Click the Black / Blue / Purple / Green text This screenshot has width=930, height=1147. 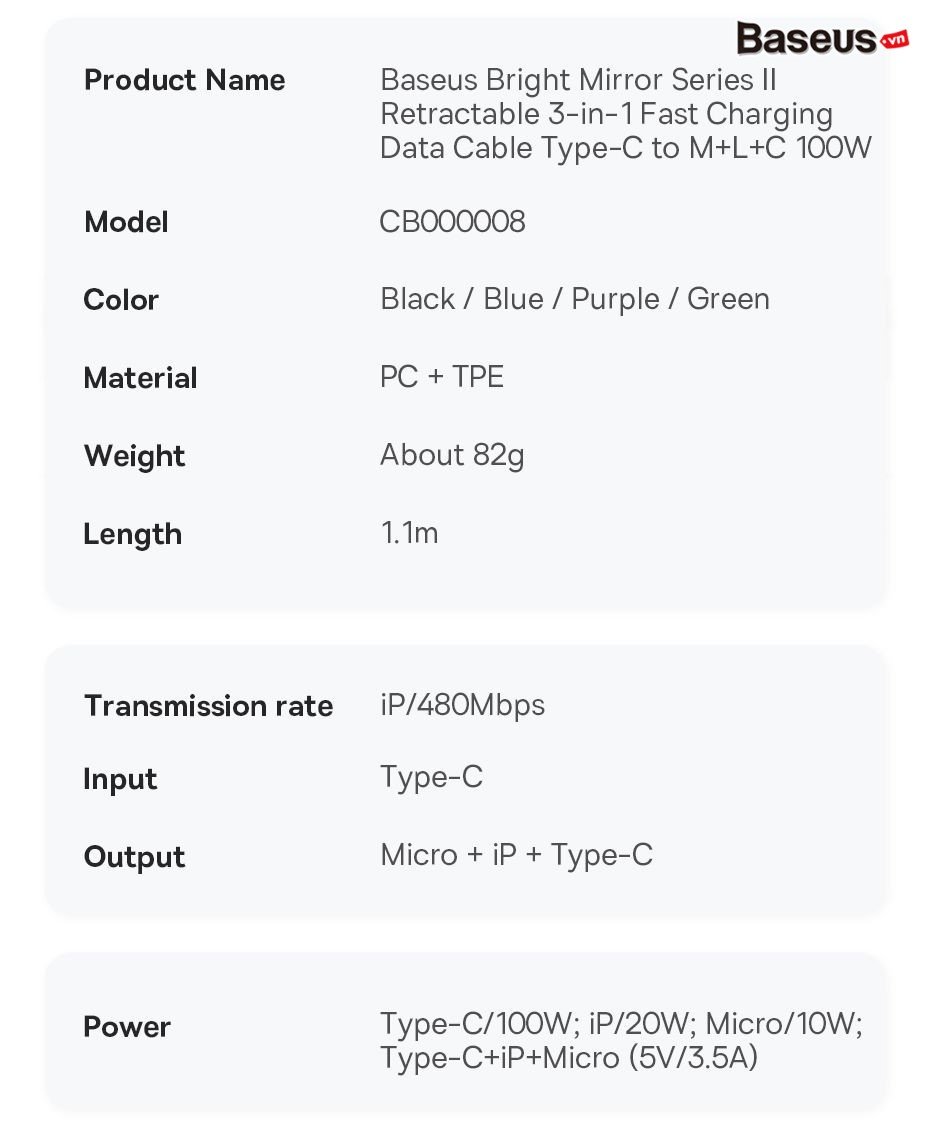[574, 300]
